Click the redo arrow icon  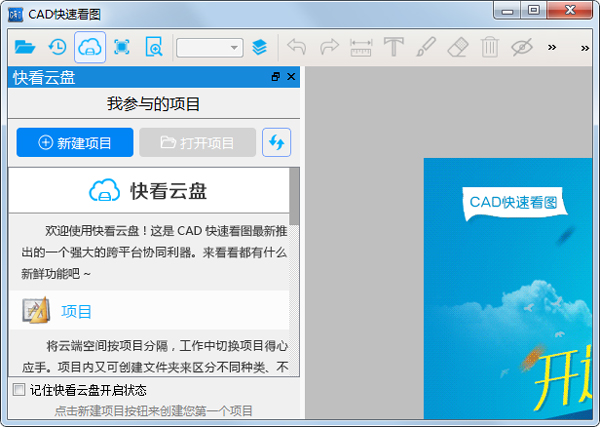[x=329, y=47]
